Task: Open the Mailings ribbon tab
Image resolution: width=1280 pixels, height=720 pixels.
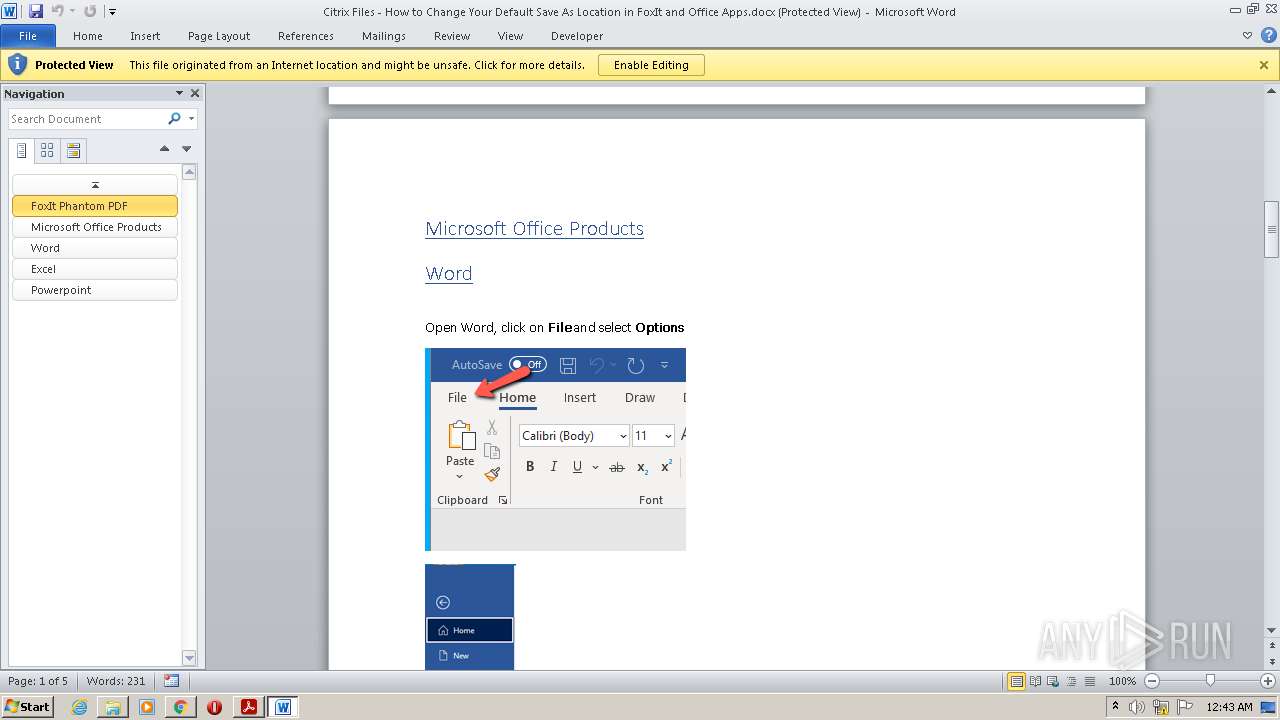Action: [x=384, y=36]
